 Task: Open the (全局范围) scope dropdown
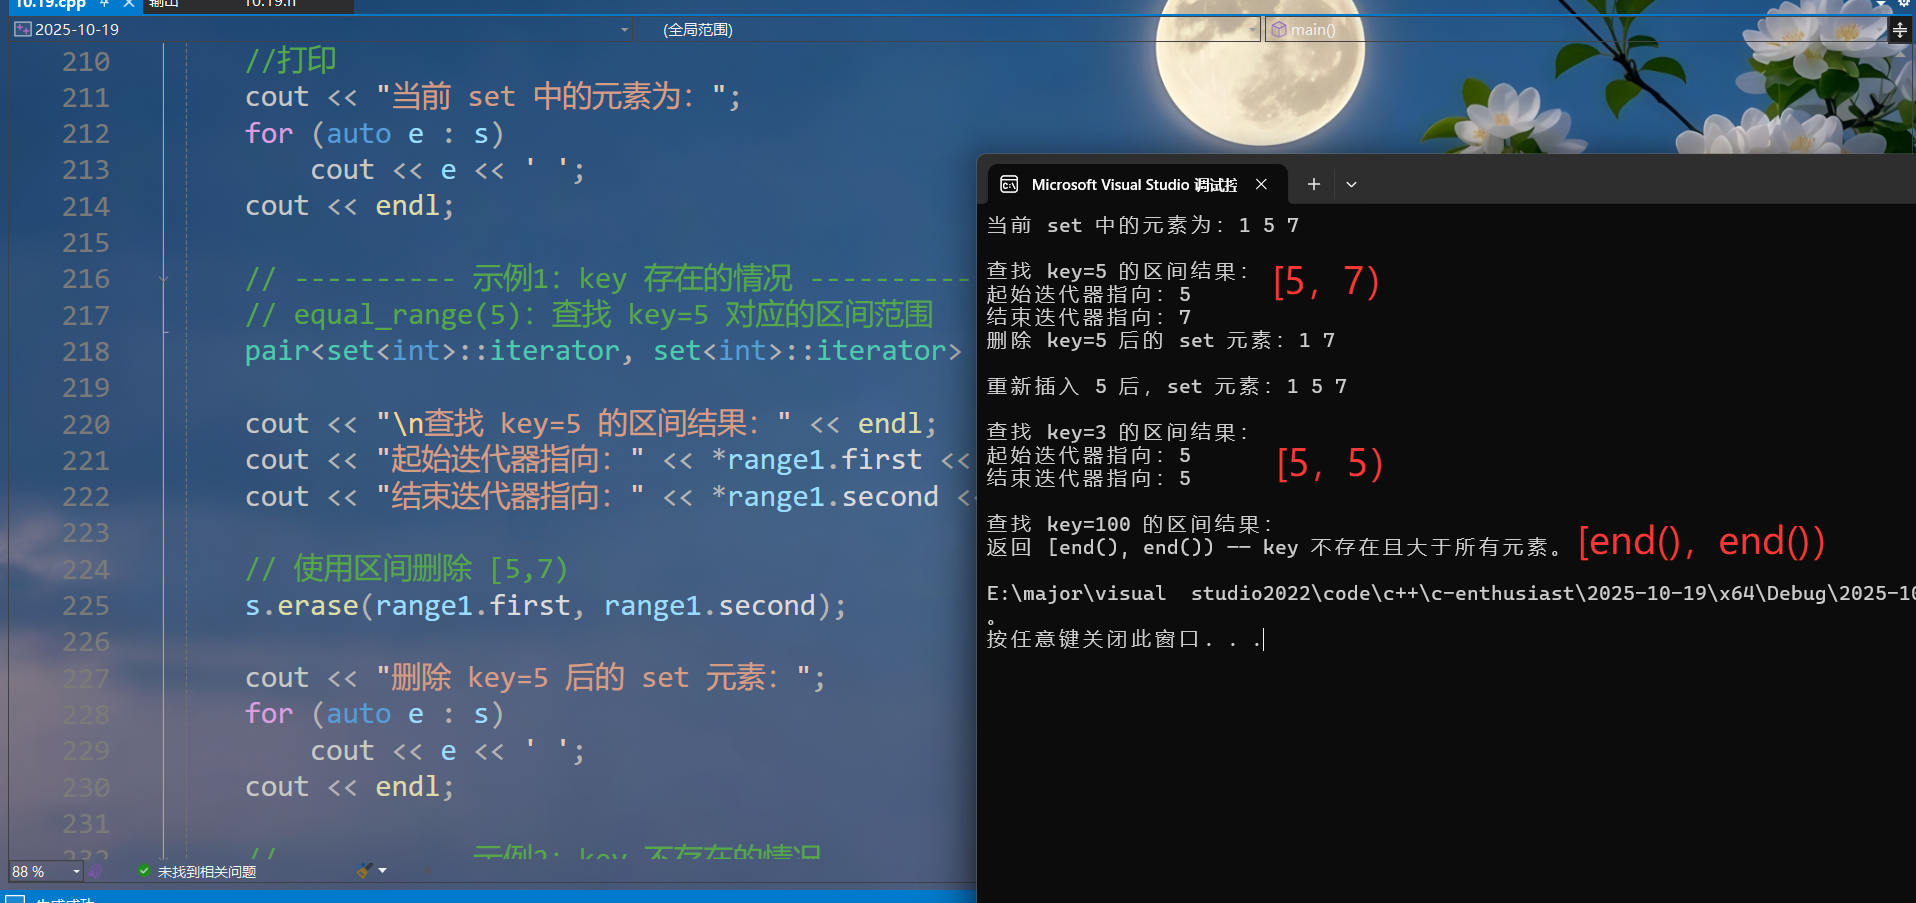(x=1253, y=30)
